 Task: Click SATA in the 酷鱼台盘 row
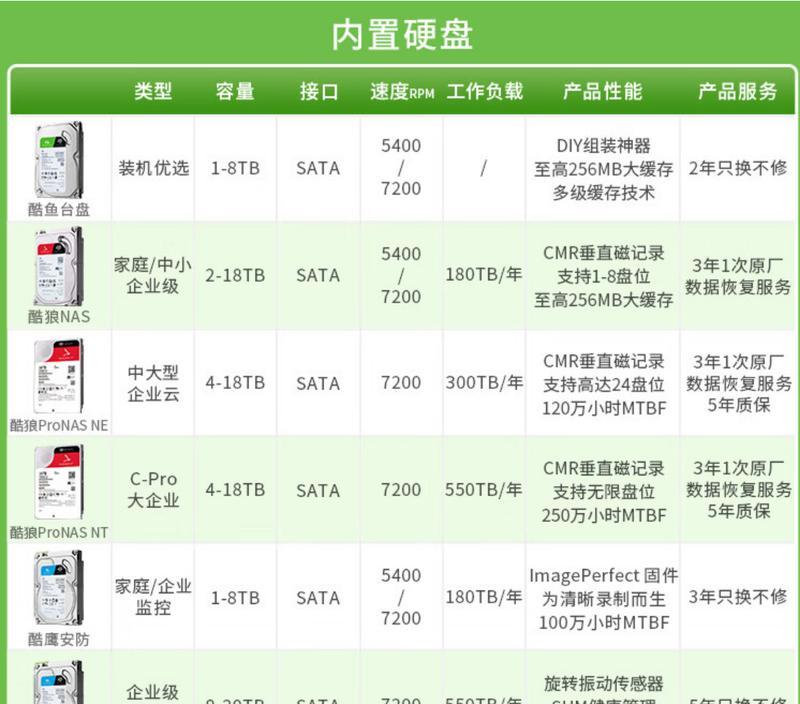click(318, 168)
